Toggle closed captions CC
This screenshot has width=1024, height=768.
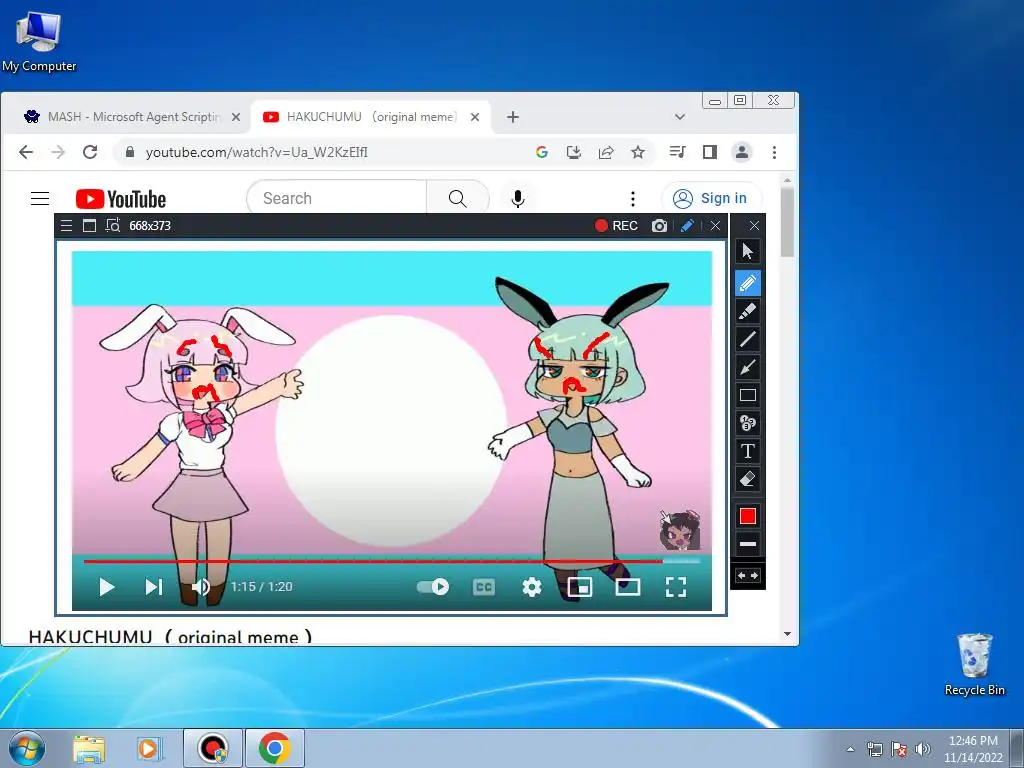tap(483, 586)
